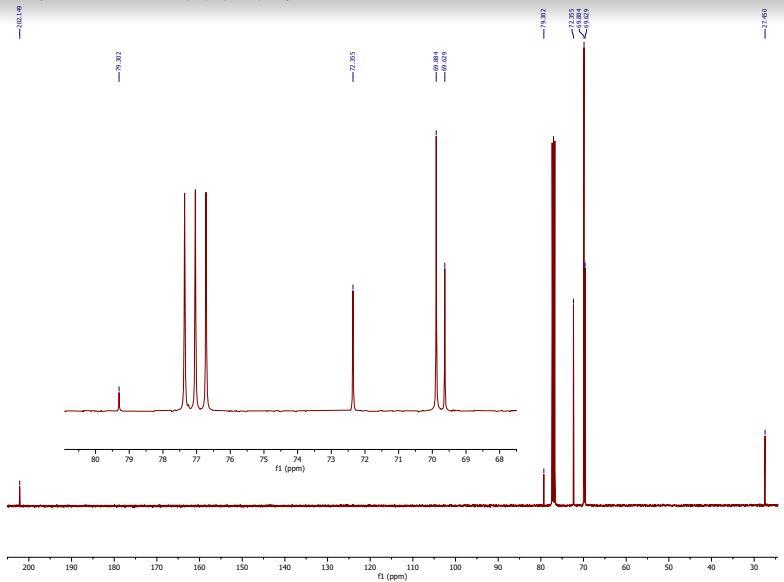Click the 180 tick on the main axis

pyautogui.click(x=114, y=568)
